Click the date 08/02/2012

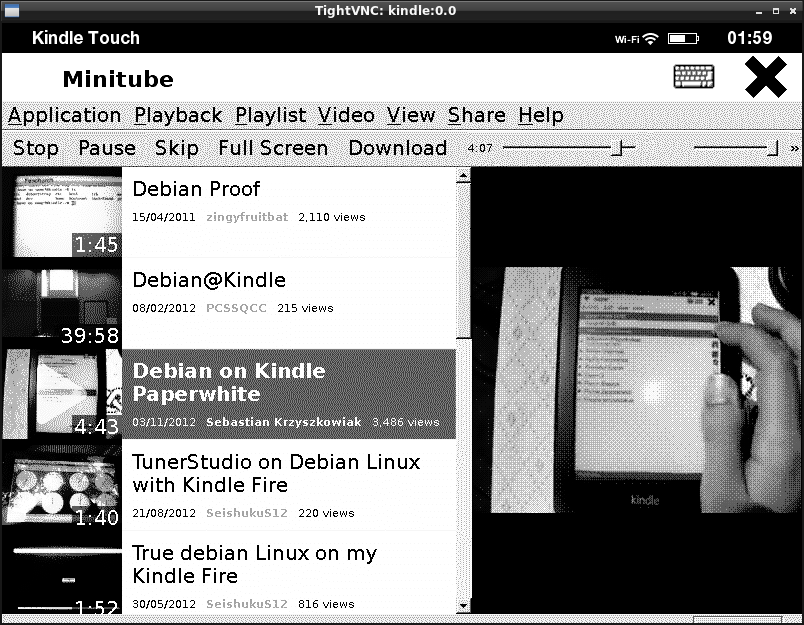pyautogui.click(x=164, y=308)
